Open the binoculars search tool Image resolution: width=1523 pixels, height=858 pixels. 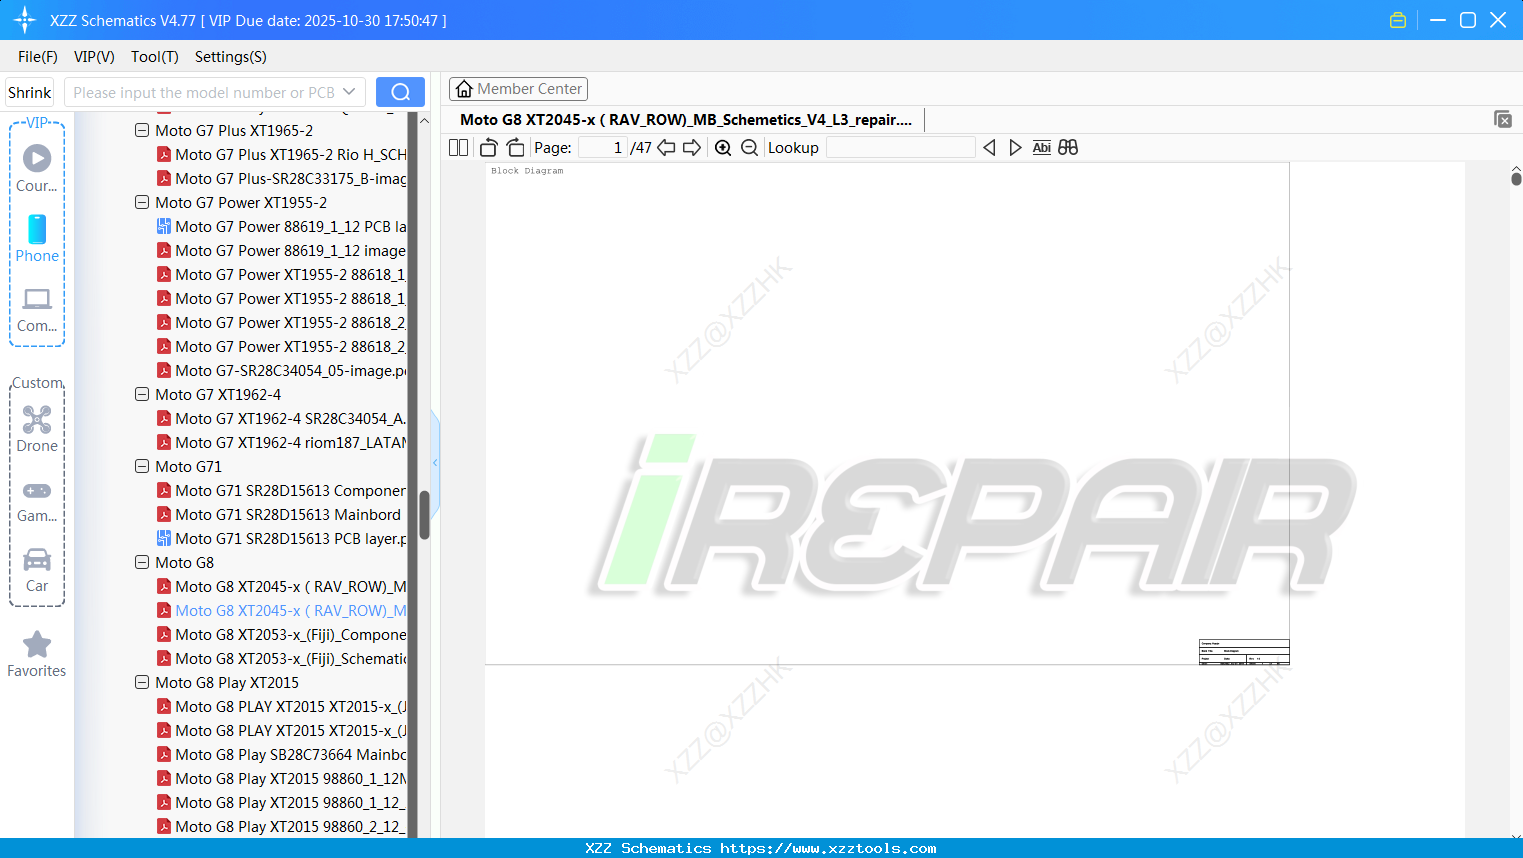coord(1067,147)
